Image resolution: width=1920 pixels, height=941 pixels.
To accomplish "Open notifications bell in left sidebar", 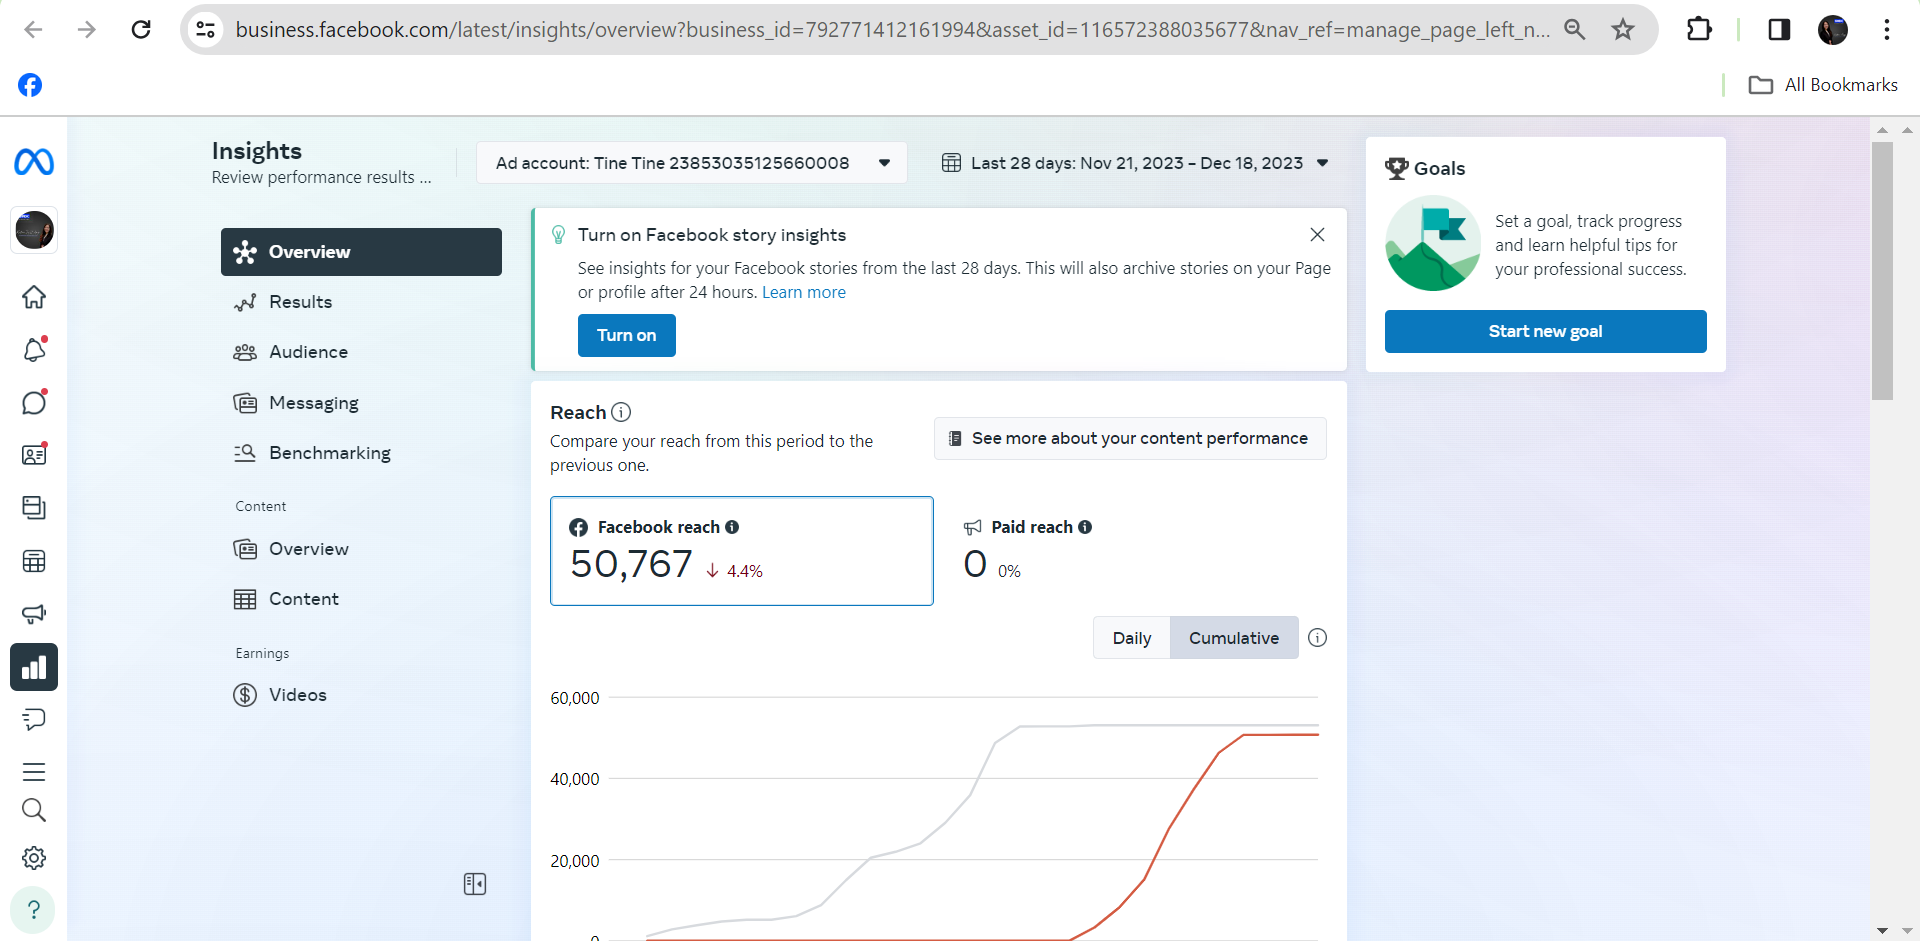I will (34, 350).
